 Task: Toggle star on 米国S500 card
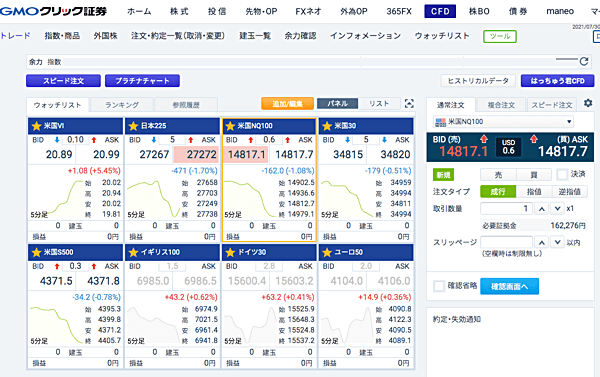[36, 252]
